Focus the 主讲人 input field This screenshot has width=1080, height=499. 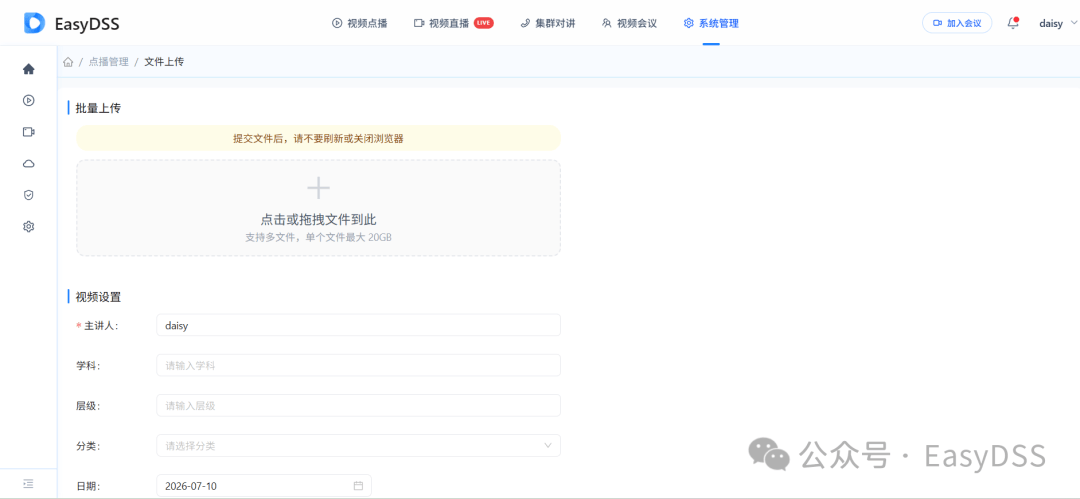(358, 325)
